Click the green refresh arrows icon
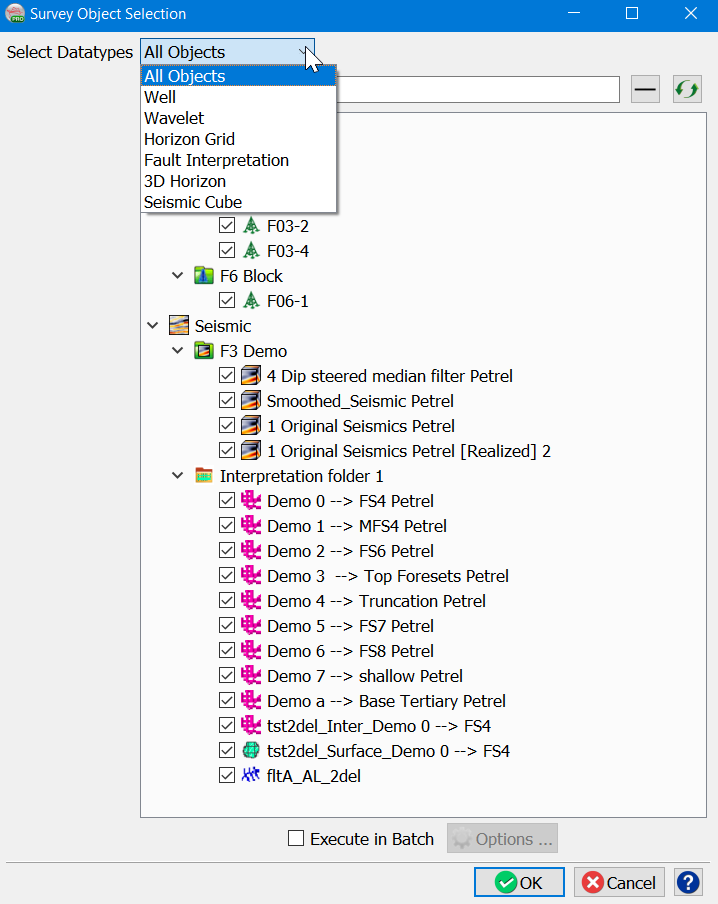This screenshot has width=718, height=904. click(687, 89)
